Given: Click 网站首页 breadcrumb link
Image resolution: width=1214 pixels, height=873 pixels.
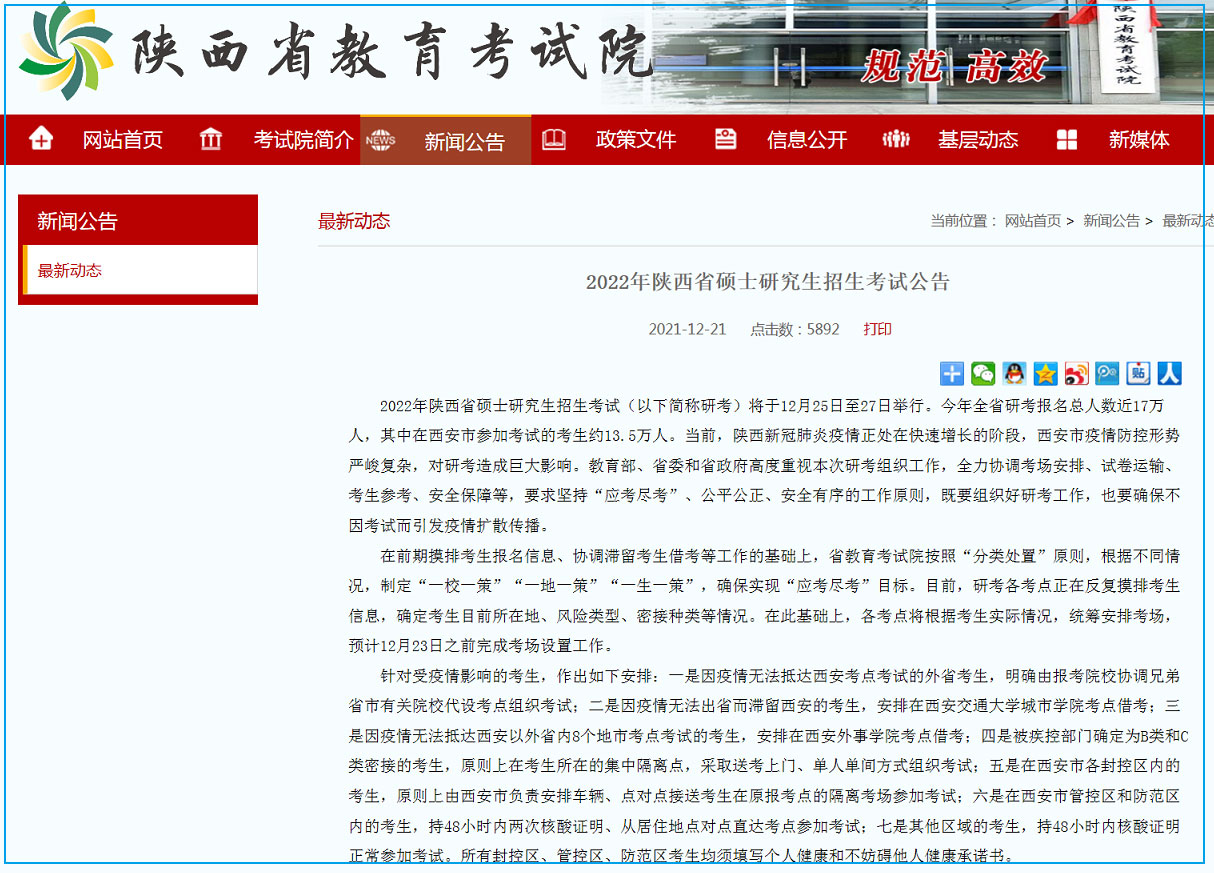Looking at the screenshot, I should click(x=1032, y=221).
